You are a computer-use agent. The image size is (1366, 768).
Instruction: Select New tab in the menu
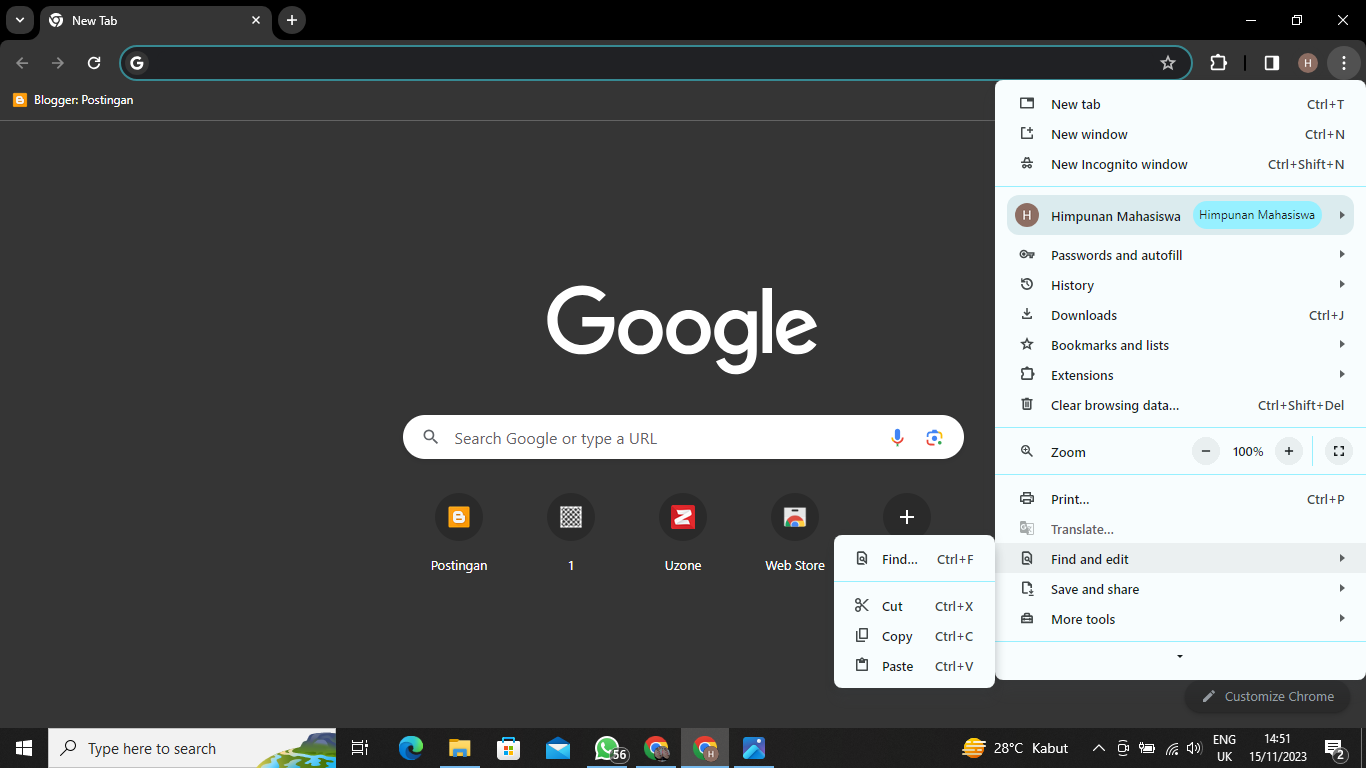click(x=1180, y=104)
